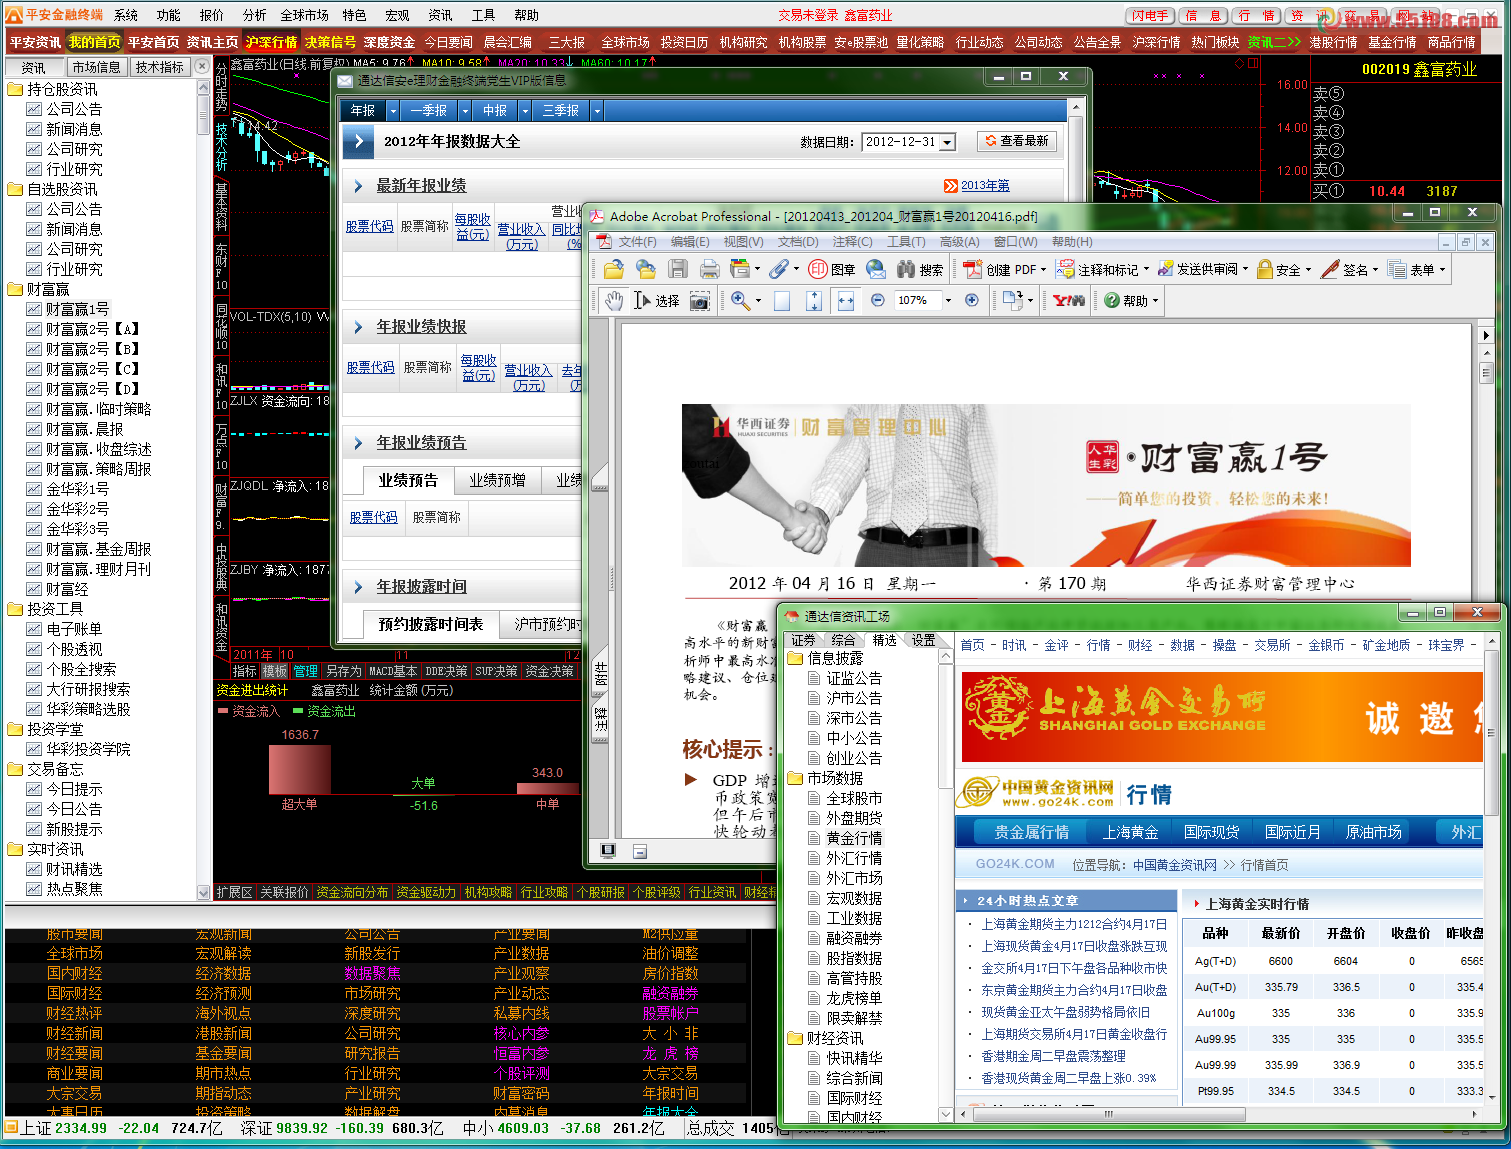This screenshot has width=1511, height=1149.
Task: Click the Save disk icon in Acrobat toolbar
Action: pos(678,269)
